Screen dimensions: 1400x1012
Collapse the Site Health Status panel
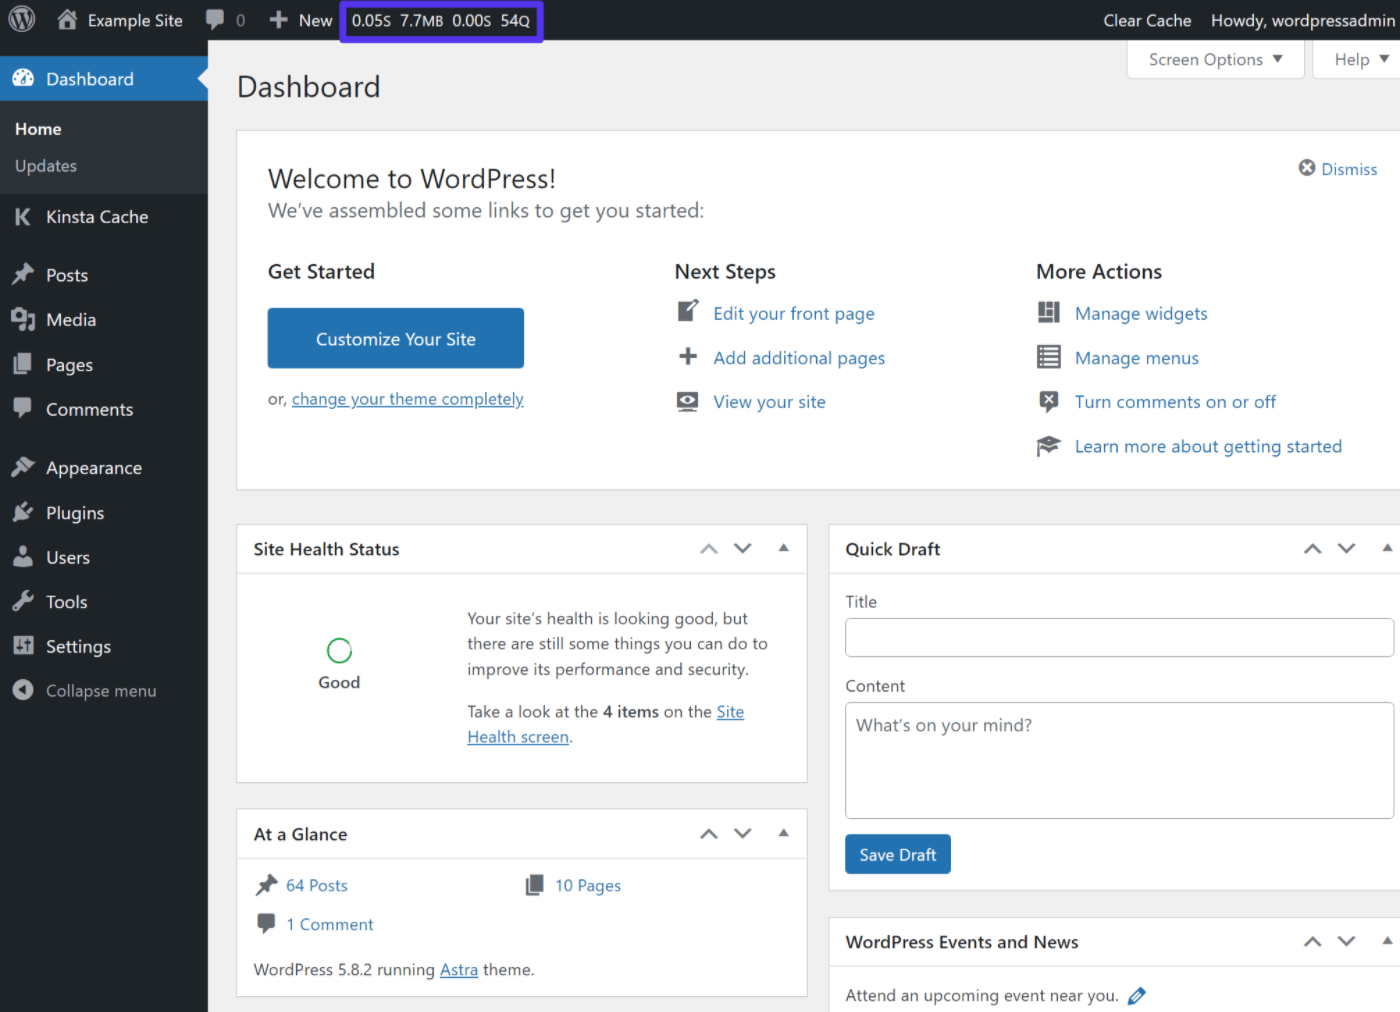[x=783, y=548]
